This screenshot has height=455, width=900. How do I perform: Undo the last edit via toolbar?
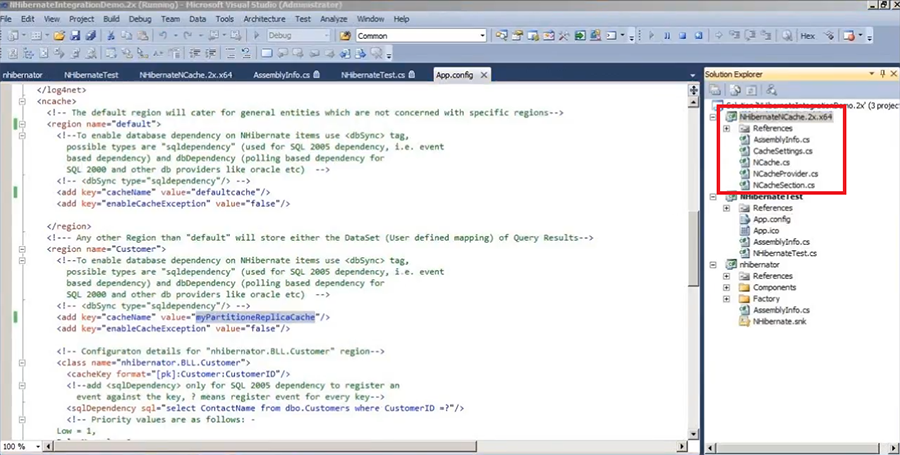click(162, 36)
